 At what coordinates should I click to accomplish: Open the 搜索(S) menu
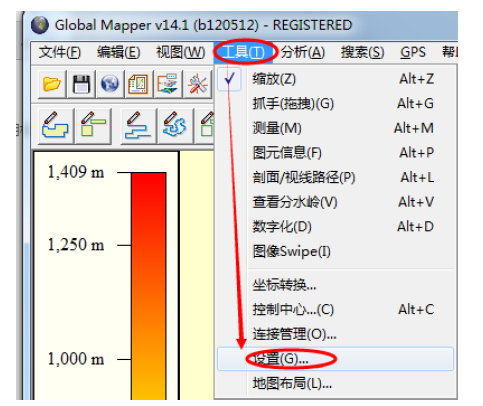click(362, 52)
